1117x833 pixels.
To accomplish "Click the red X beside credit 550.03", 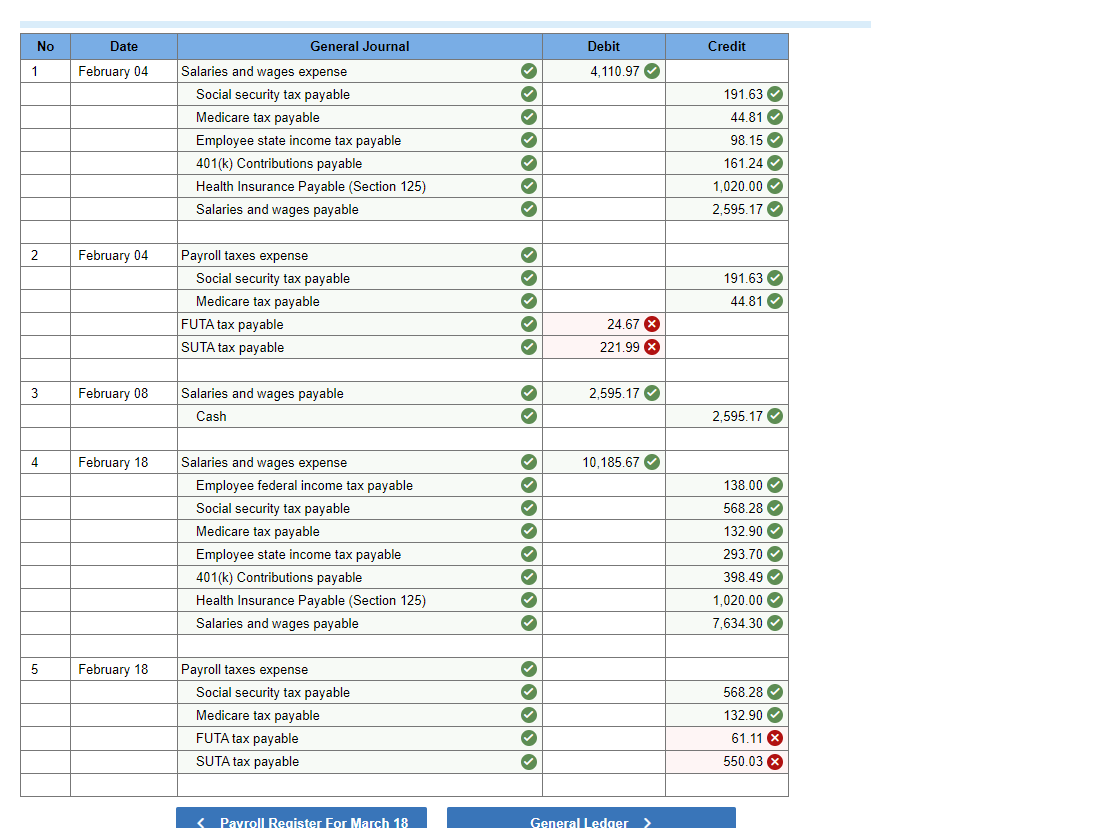I will coord(775,762).
